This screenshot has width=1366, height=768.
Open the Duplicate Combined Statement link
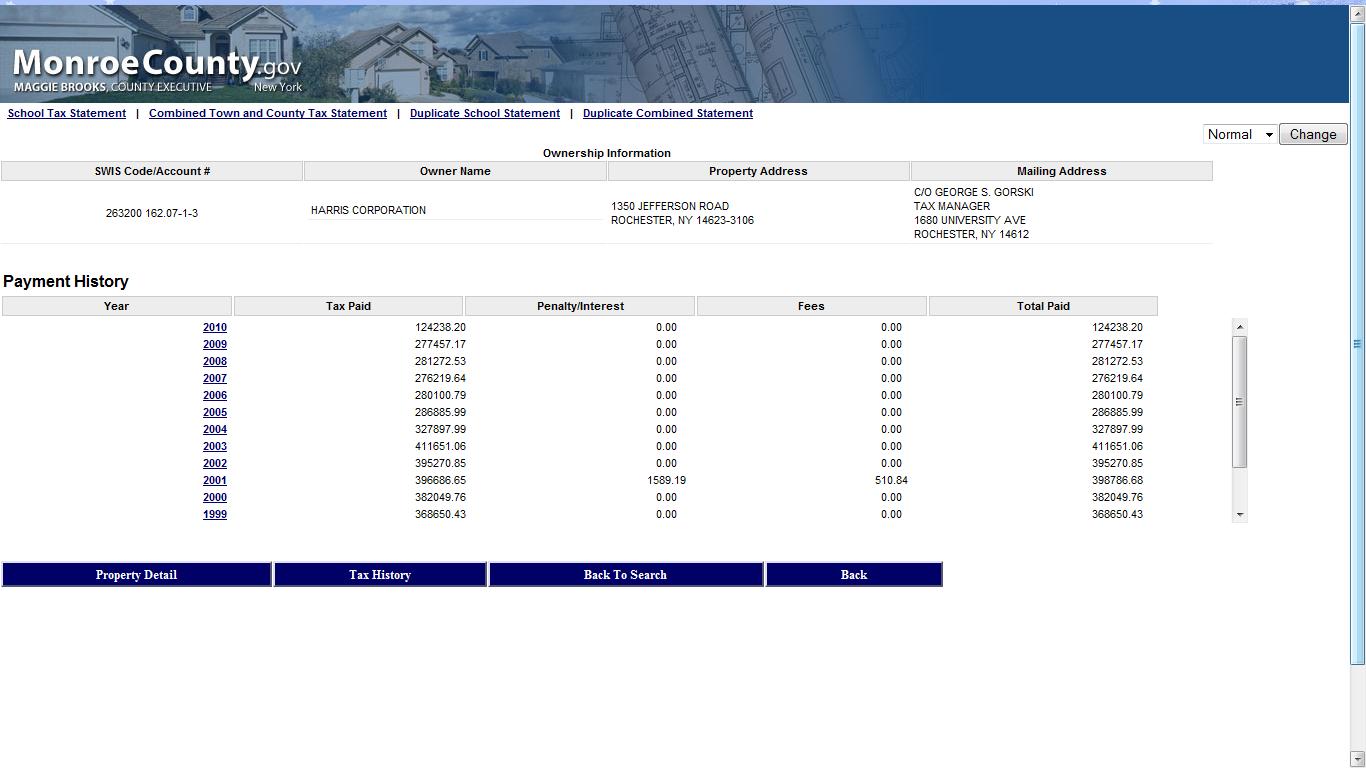coord(667,113)
